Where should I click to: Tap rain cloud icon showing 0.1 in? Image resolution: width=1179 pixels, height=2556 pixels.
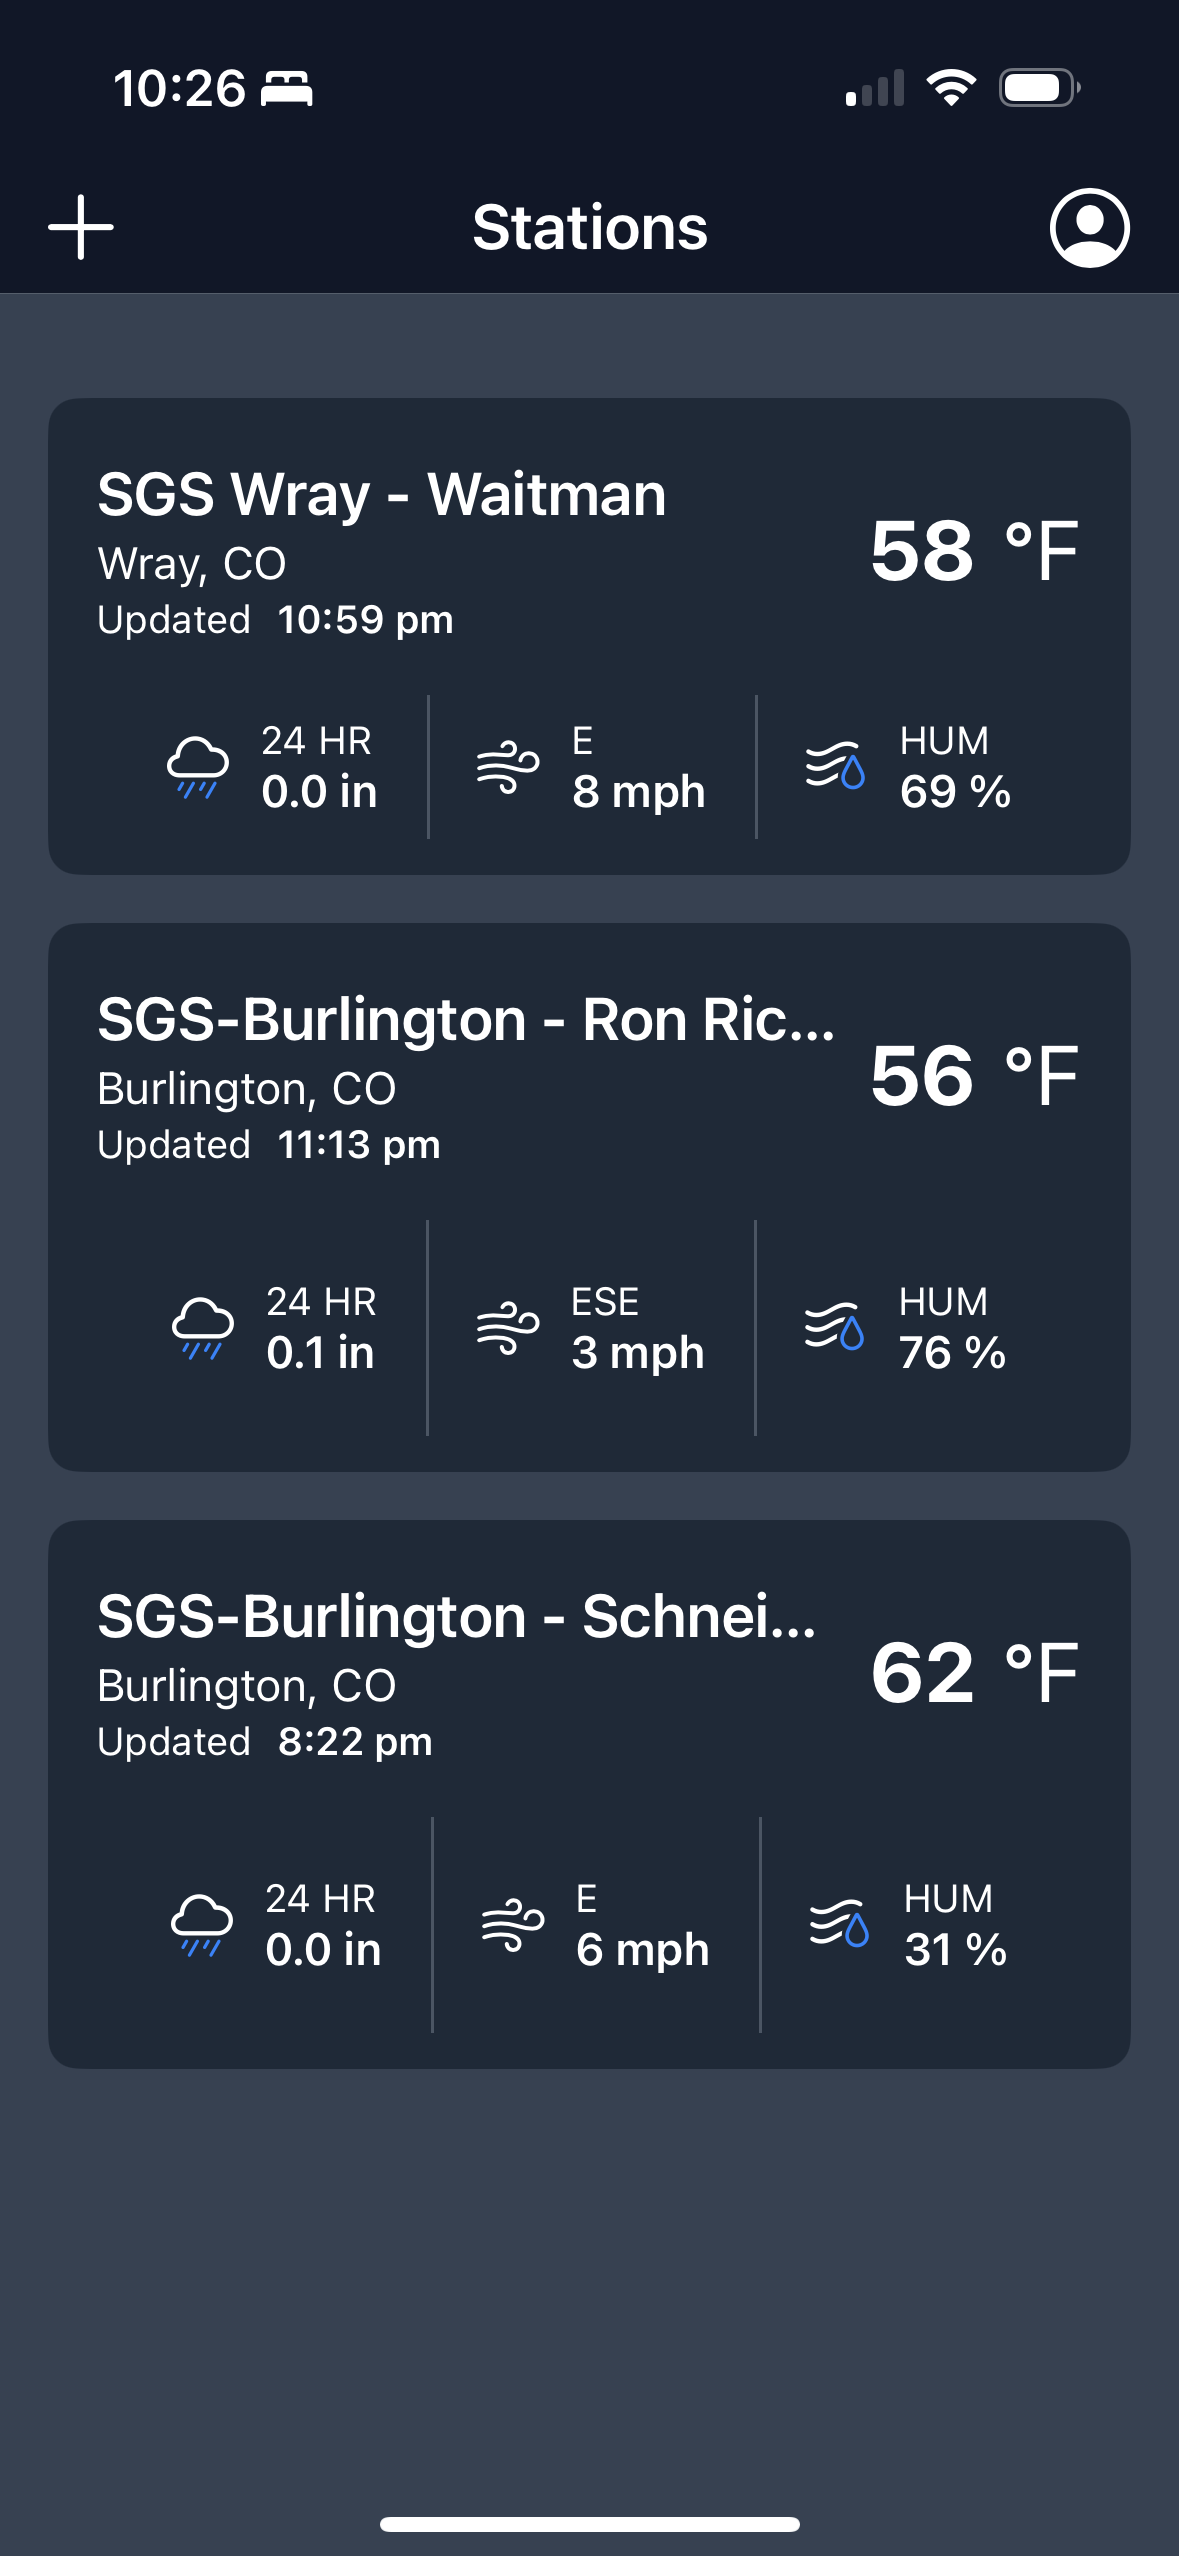(202, 1327)
